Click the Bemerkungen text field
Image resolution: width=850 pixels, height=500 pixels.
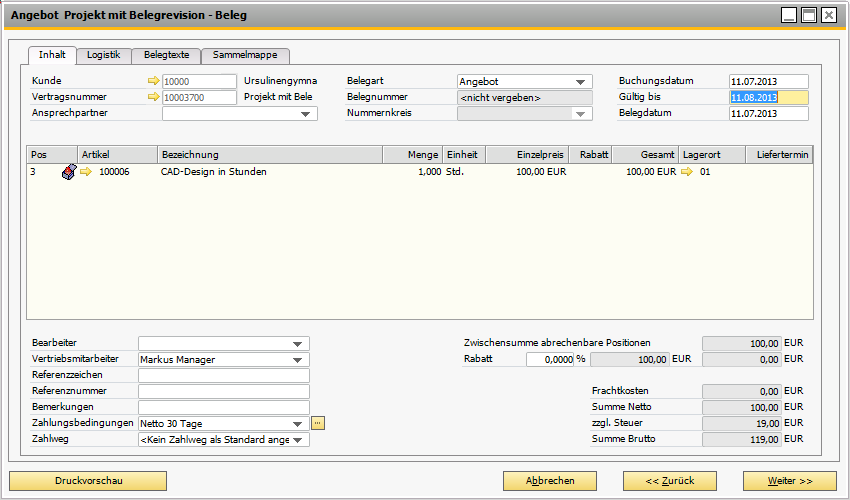(x=223, y=407)
